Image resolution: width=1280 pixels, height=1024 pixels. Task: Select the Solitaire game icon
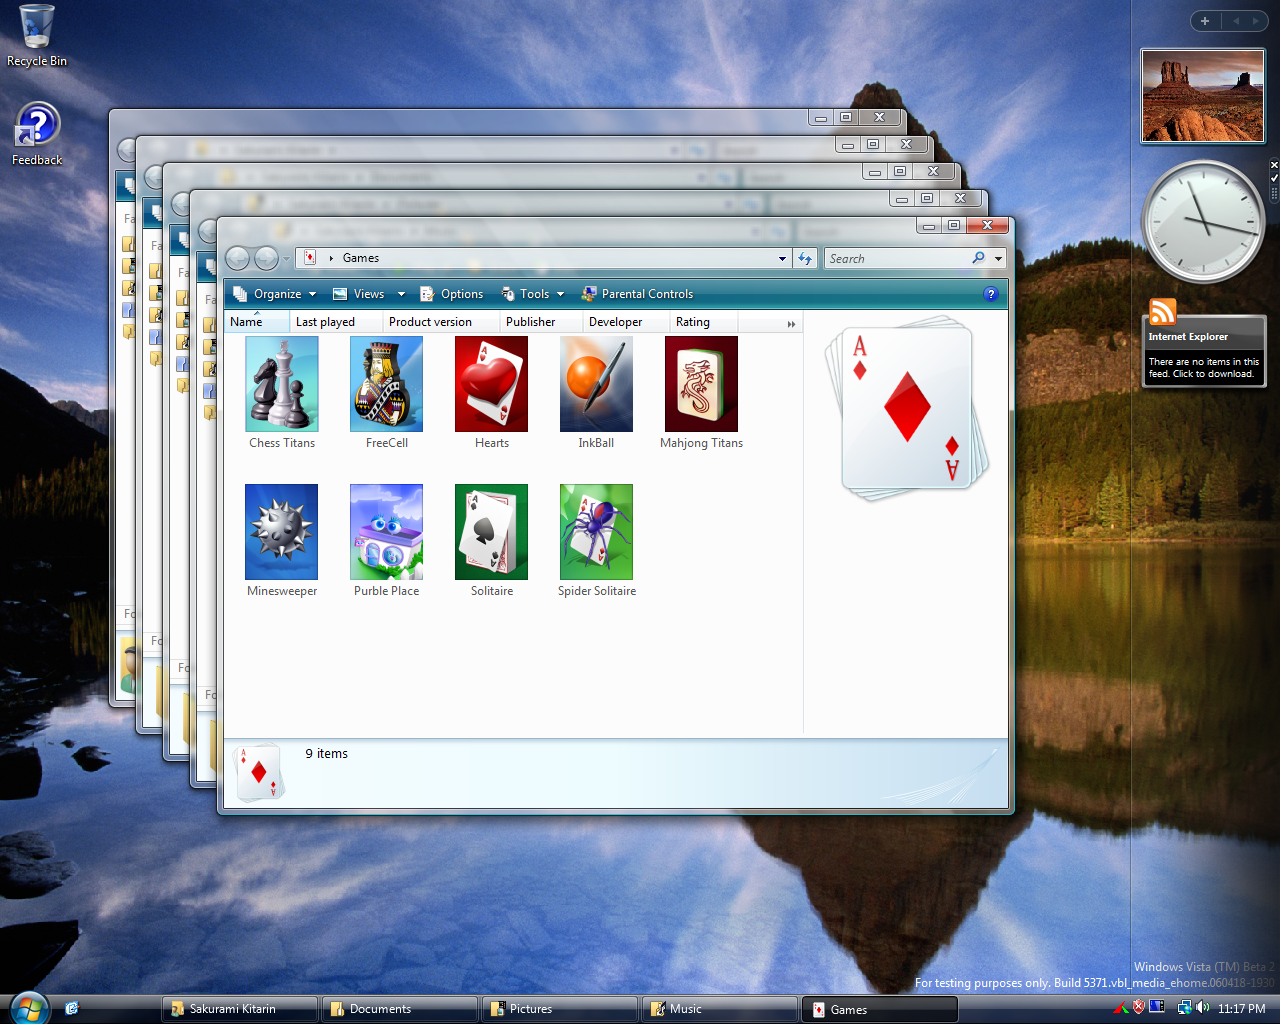(491, 532)
